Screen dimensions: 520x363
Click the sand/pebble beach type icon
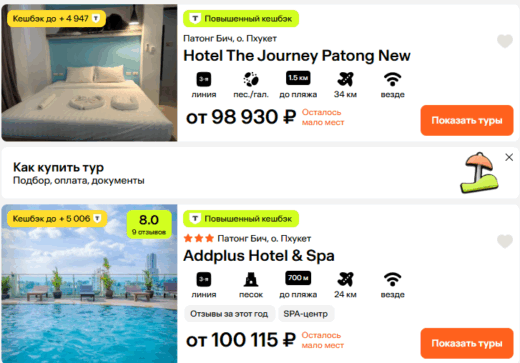click(x=251, y=79)
